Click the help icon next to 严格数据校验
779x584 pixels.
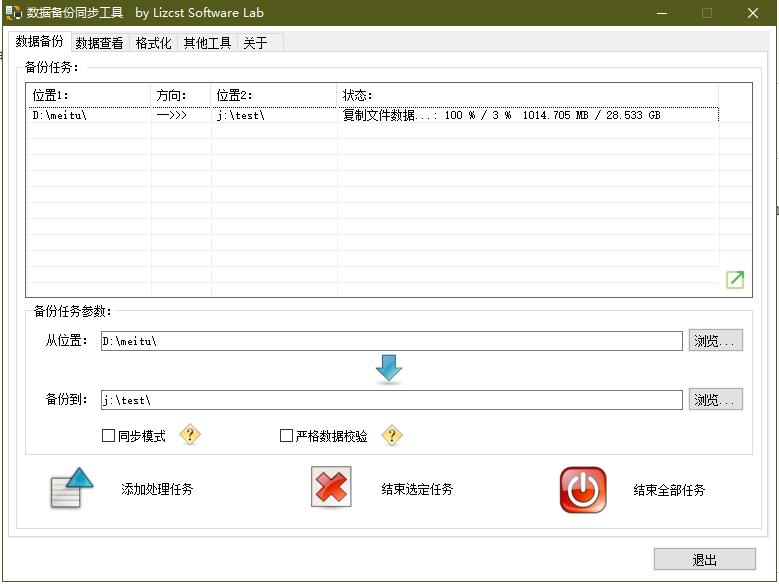pos(392,435)
